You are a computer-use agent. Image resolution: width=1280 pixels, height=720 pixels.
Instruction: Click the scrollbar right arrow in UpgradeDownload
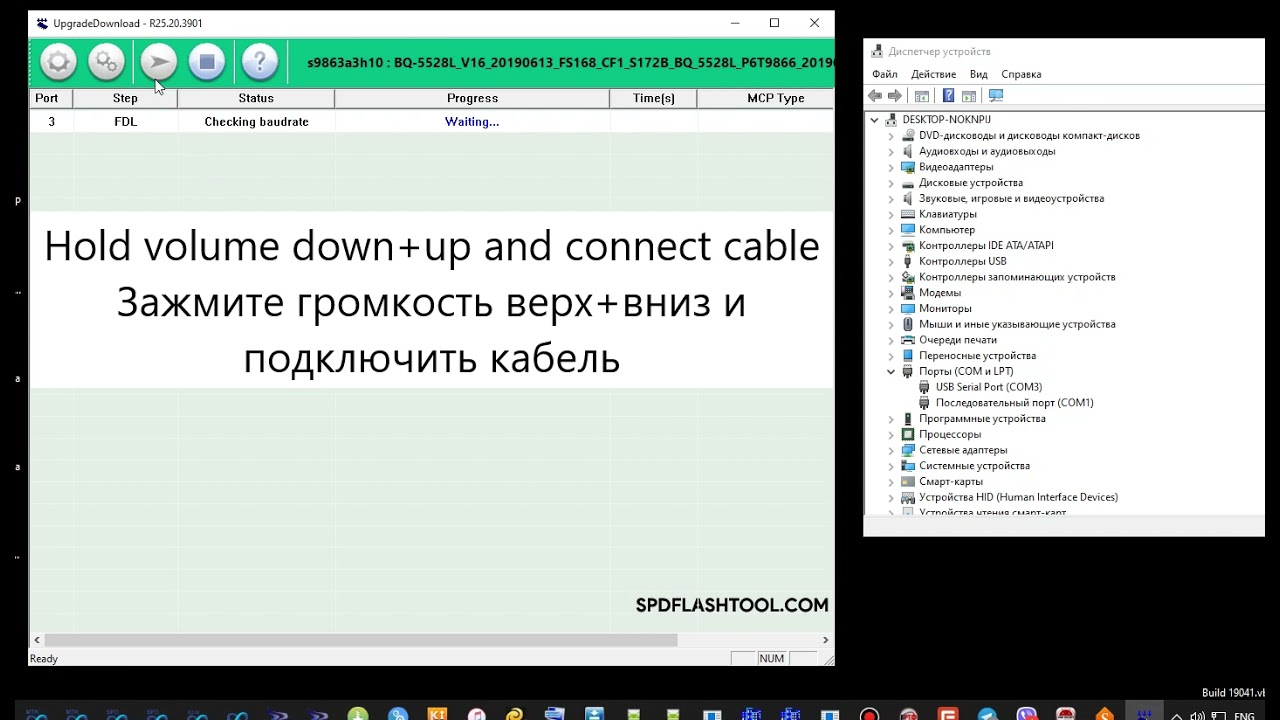825,640
